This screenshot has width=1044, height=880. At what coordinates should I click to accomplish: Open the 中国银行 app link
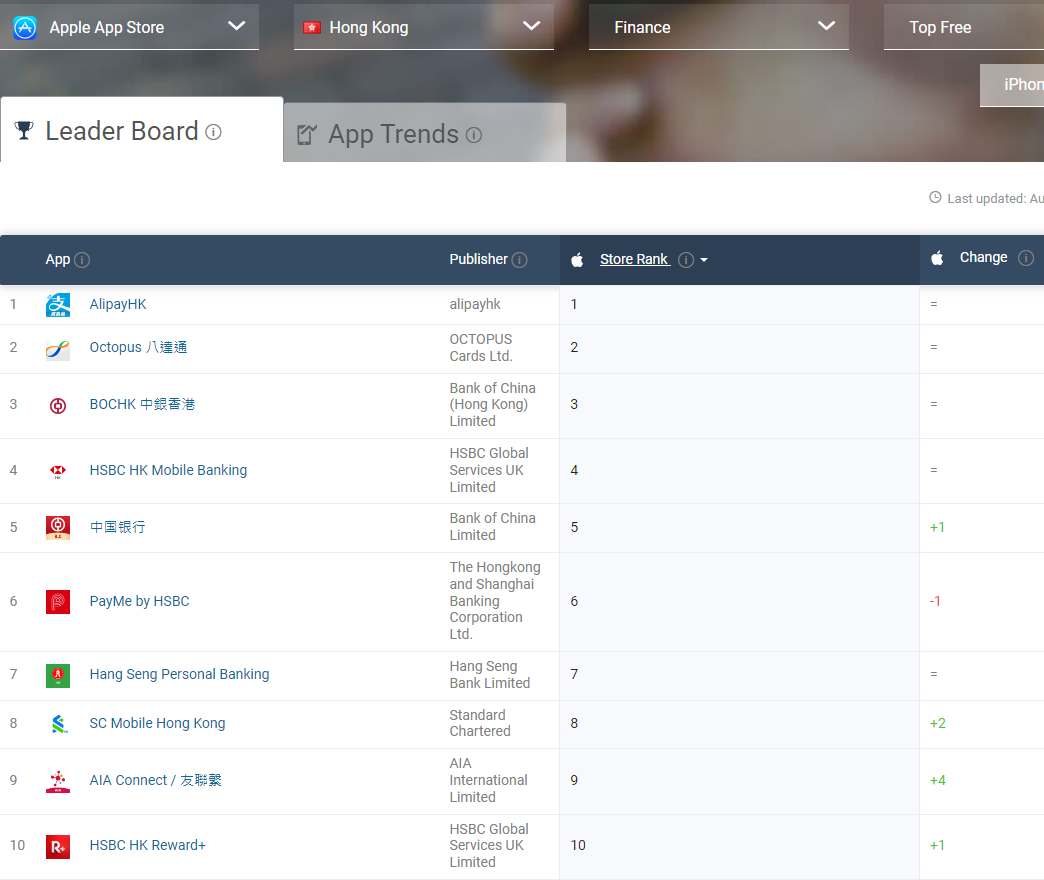pyautogui.click(x=117, y=527)
